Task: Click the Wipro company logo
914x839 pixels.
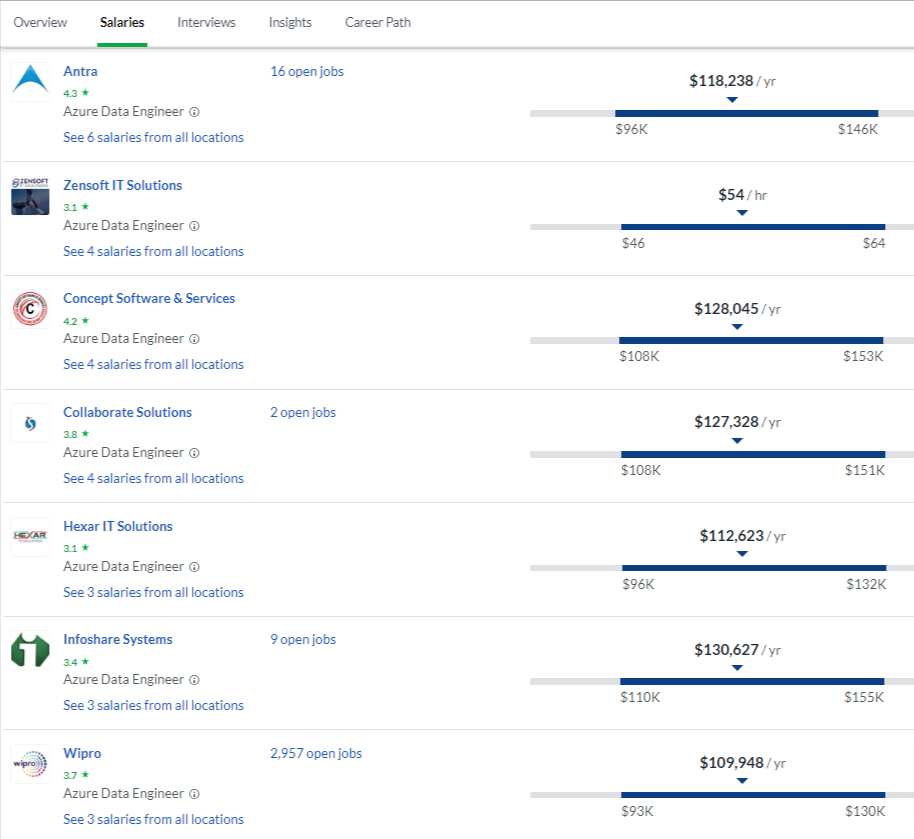Action: click(30, 764)
